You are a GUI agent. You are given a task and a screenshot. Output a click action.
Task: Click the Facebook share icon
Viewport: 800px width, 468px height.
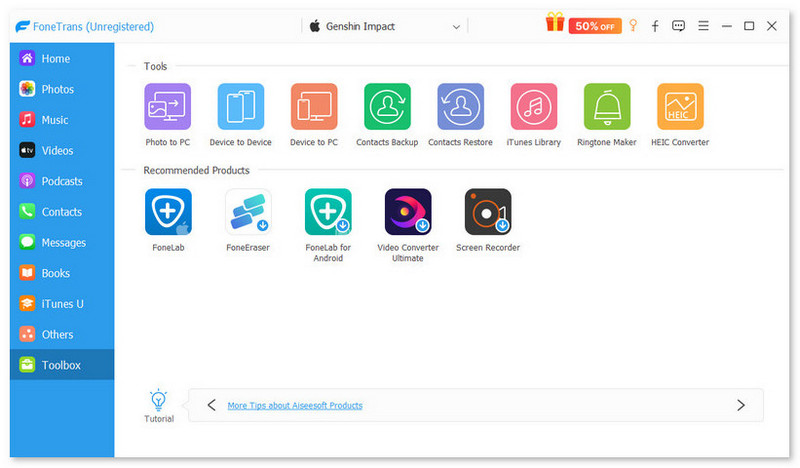655,26
